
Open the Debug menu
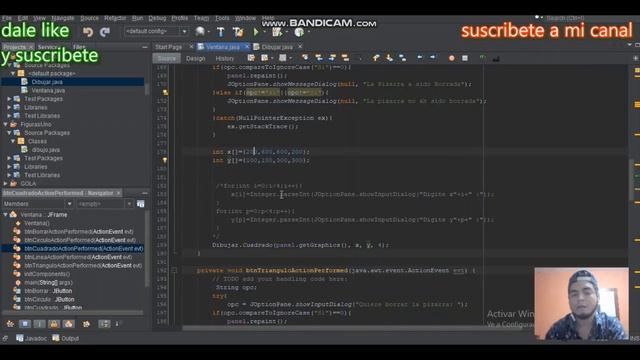coord(157,18)
